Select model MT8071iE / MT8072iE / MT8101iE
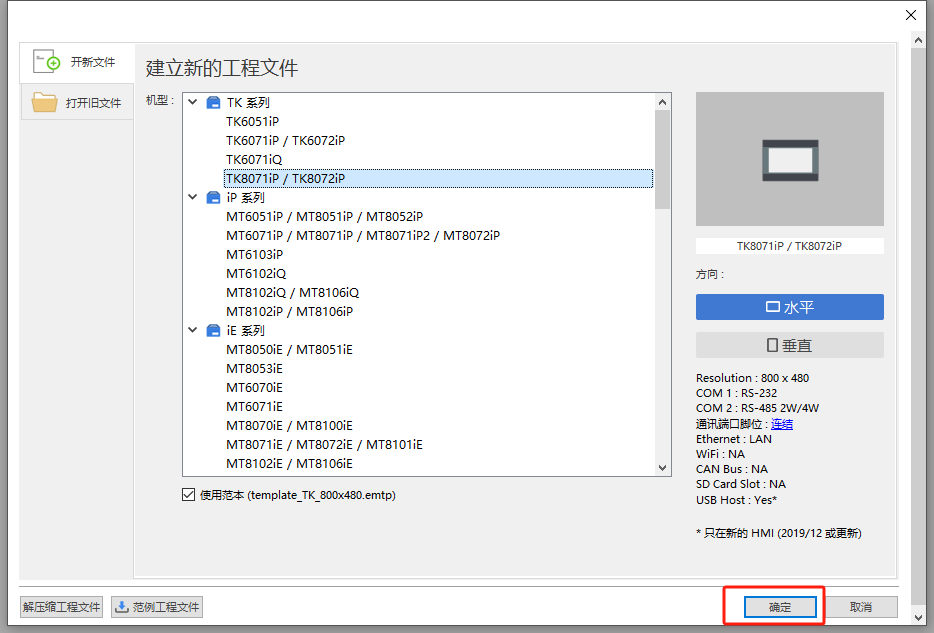Screen dimensions: 934x633 pyautogui.click(x=324, y=444)
